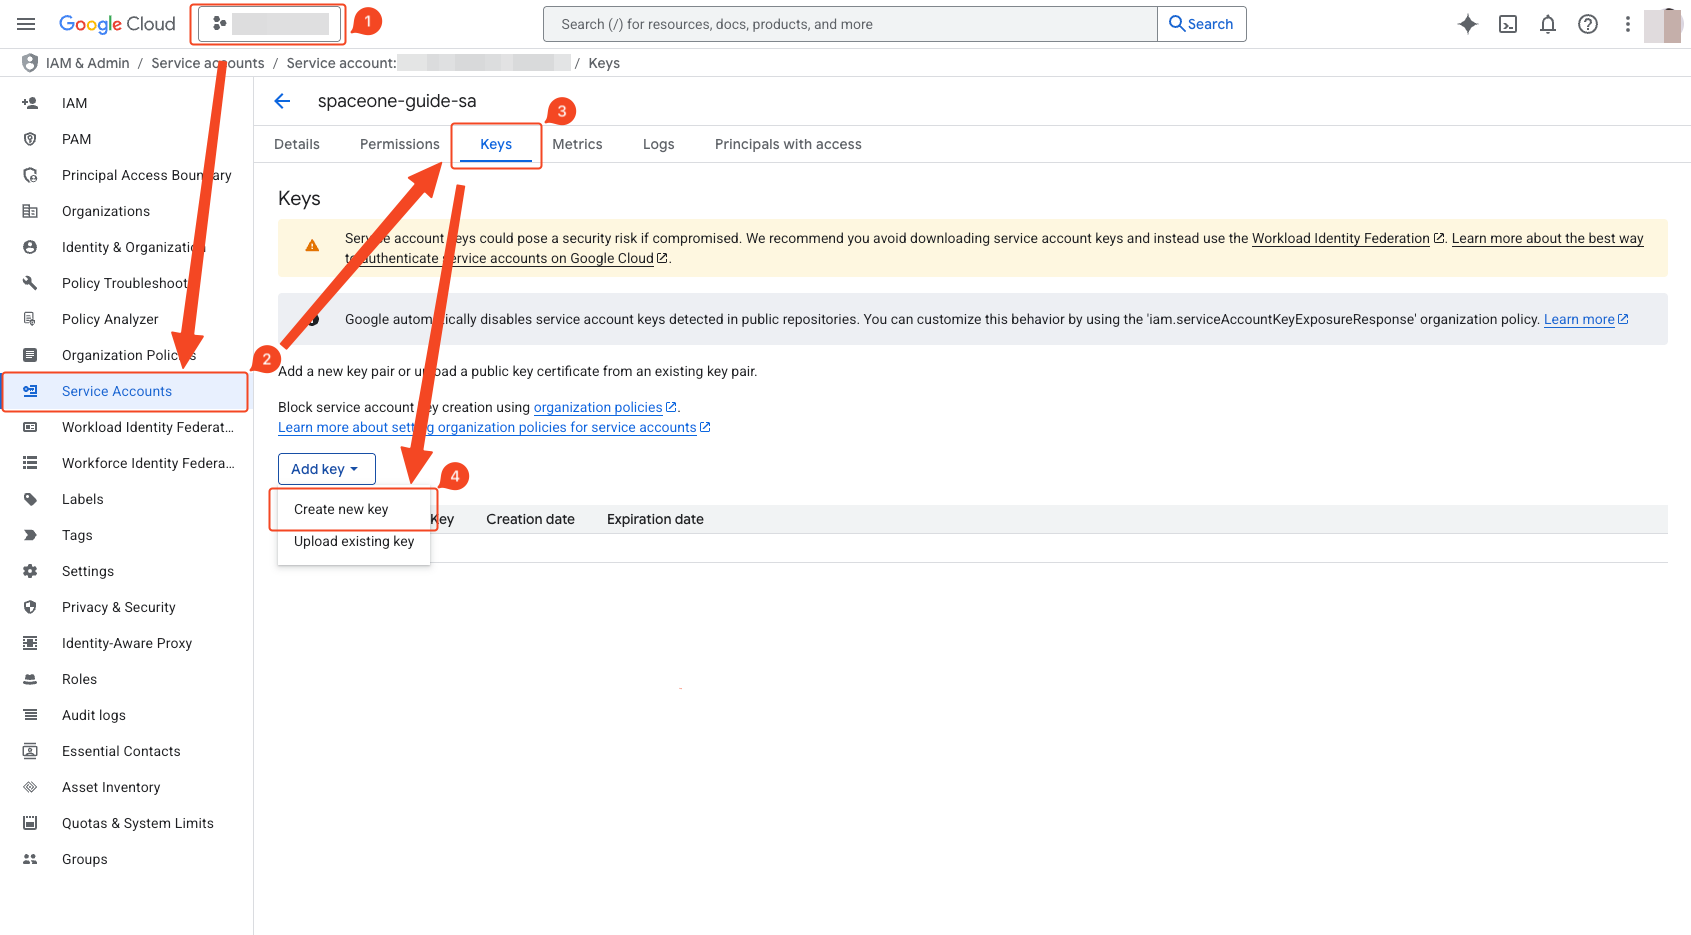Click the Labels tag icon

tap(30, 499)
